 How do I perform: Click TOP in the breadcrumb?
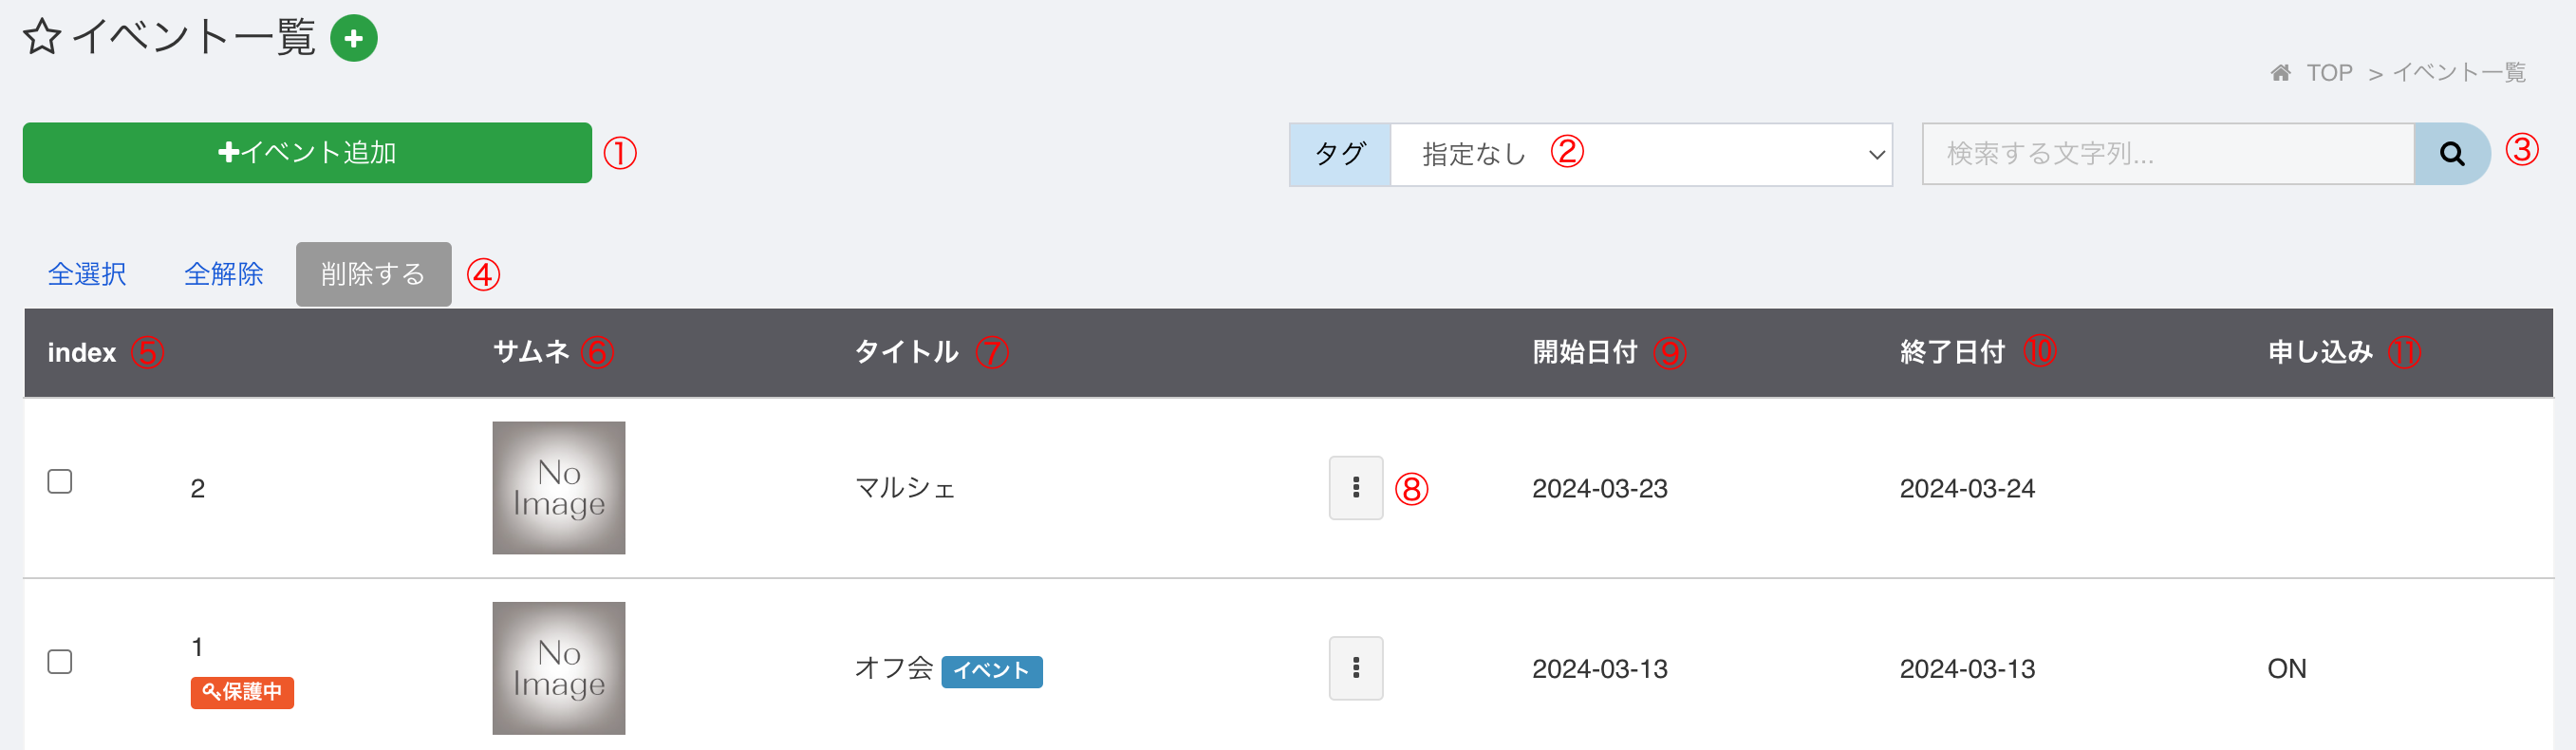pyautogui.click(x=2329, y=73)
